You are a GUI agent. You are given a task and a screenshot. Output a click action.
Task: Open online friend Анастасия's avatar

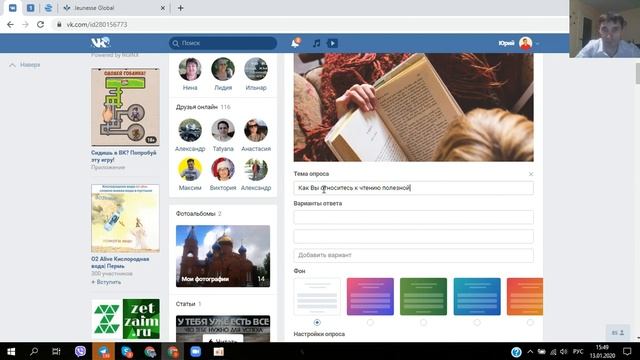tap(256, 130)
